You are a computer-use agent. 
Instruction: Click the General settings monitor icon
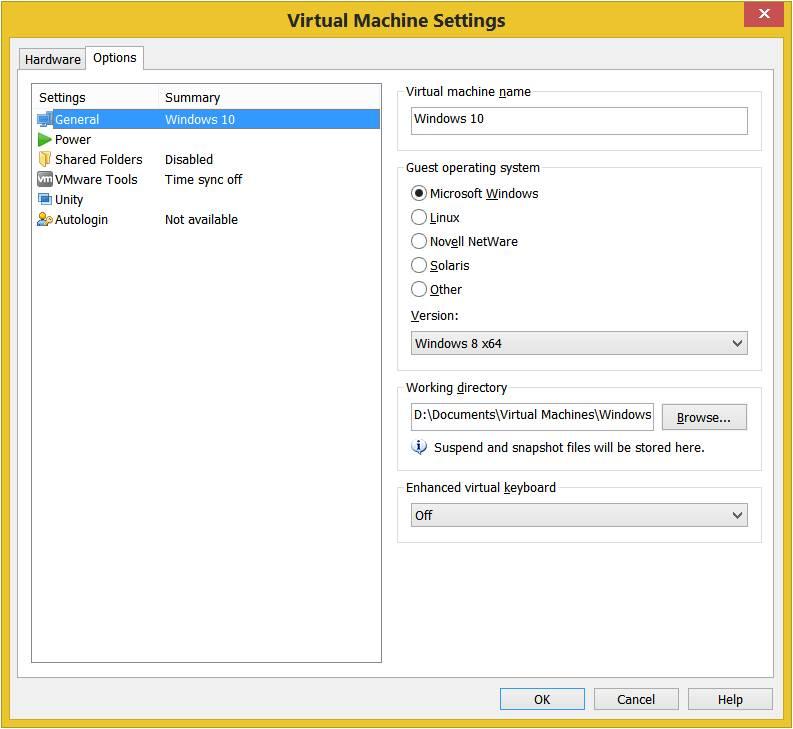[45, 120]
